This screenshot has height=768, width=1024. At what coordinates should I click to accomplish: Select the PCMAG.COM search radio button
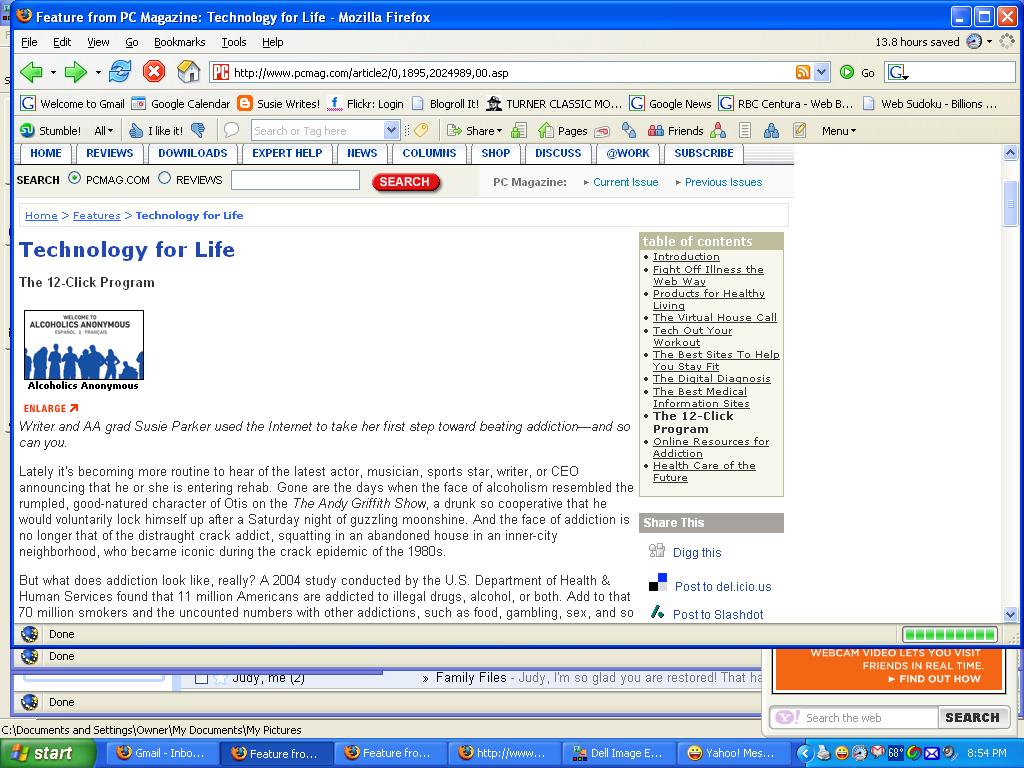tap(75, 178)
